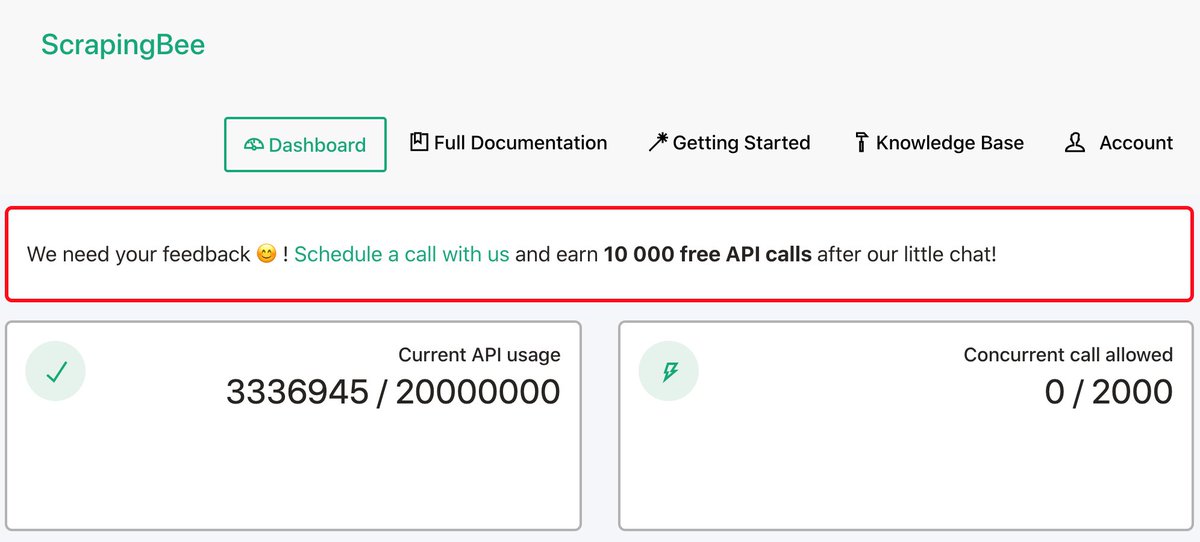Screen dimensions: 1200x542
Task: Open the Dashboard tab
Action: (305, 144)
